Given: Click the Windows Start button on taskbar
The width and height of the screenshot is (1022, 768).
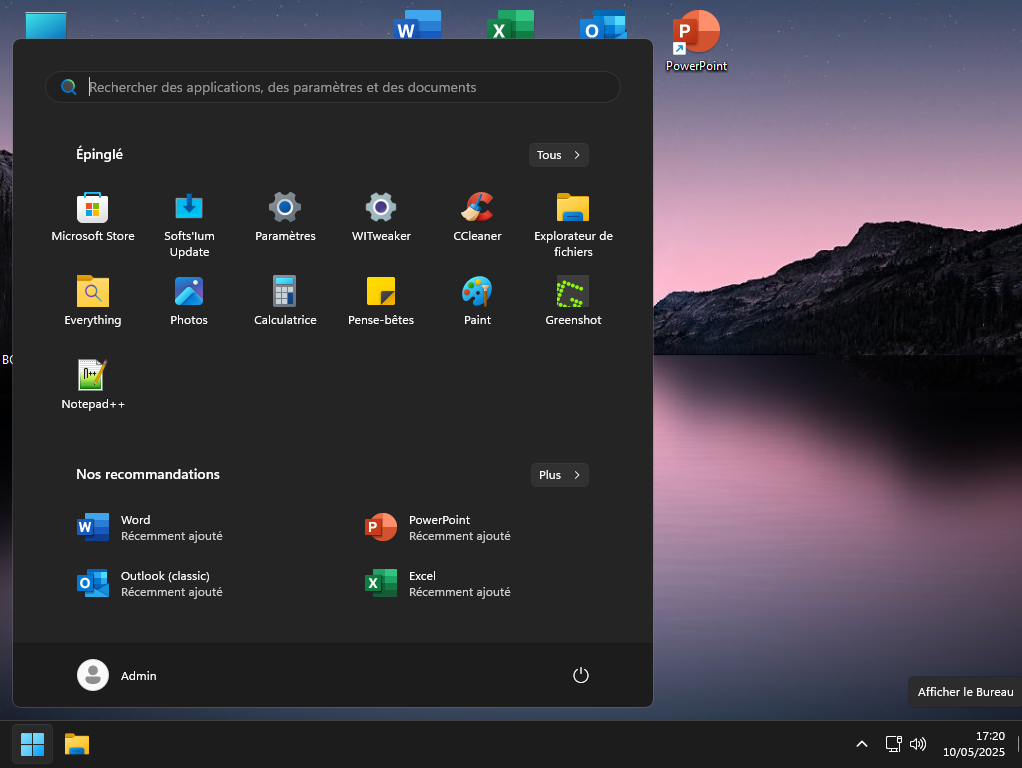Looking at the screenshot, I should pos(32,744).
